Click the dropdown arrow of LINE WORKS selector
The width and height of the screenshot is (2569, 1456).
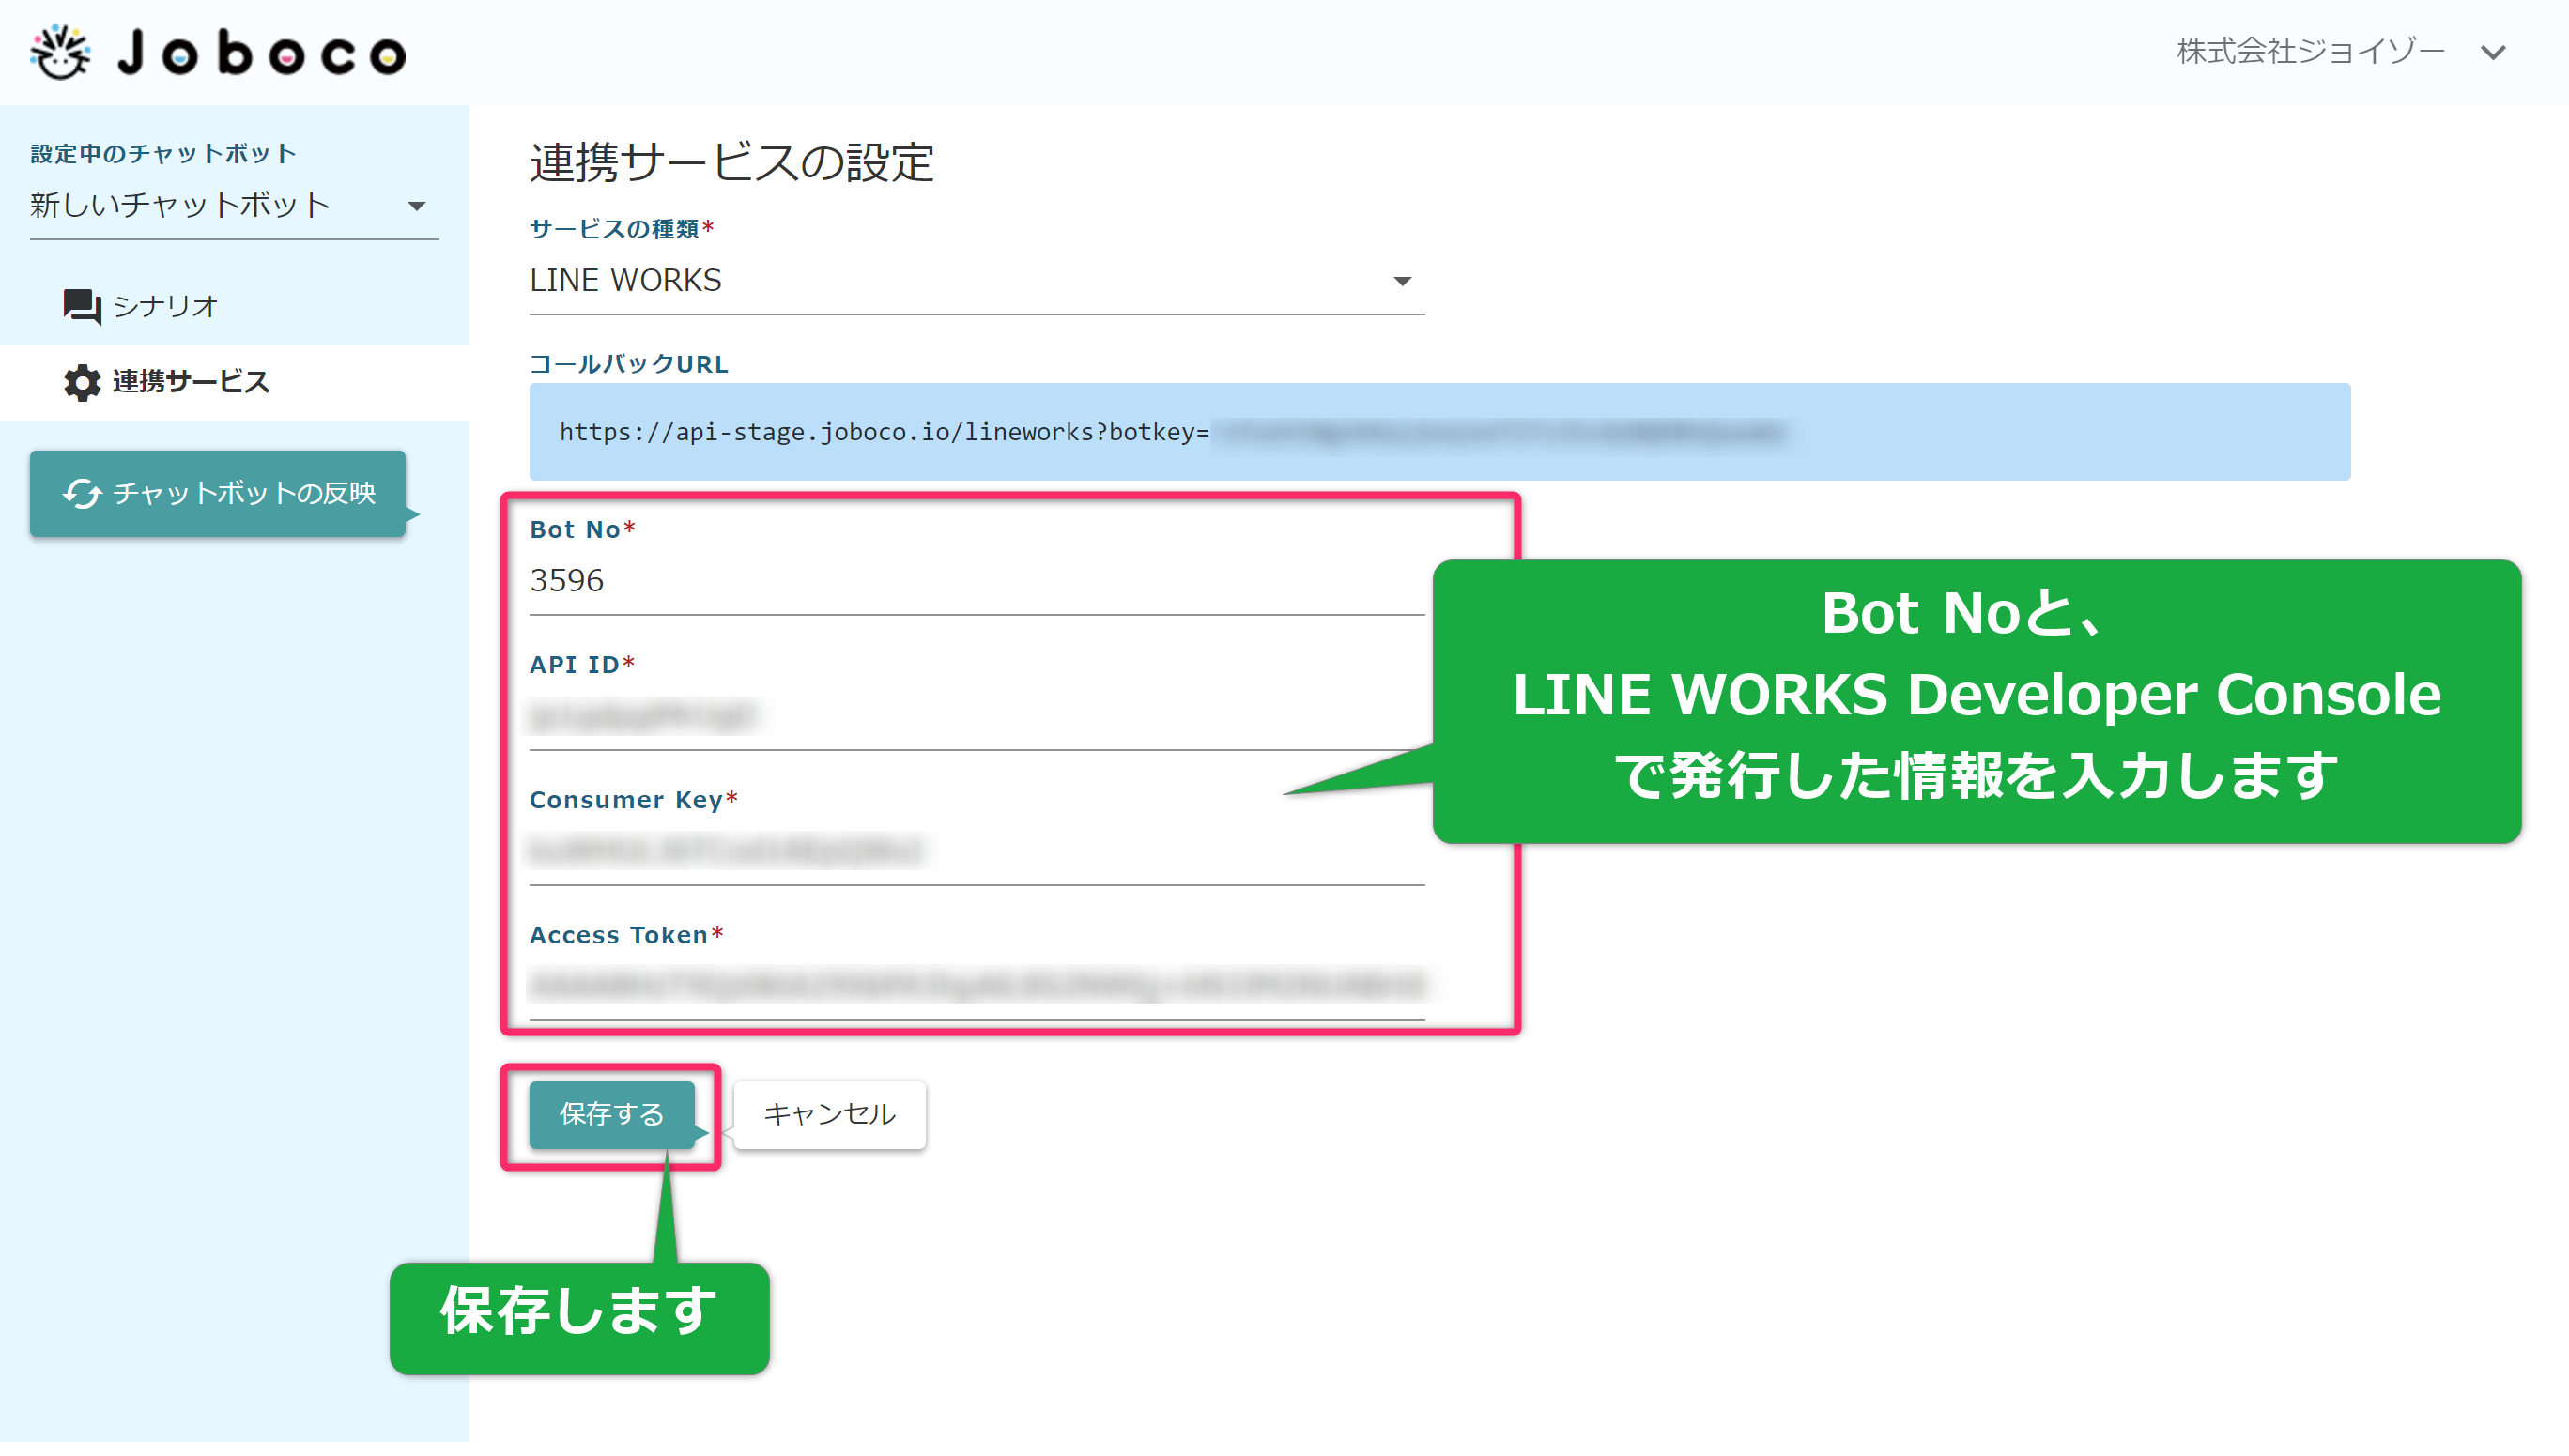(x=1402, y=282)
